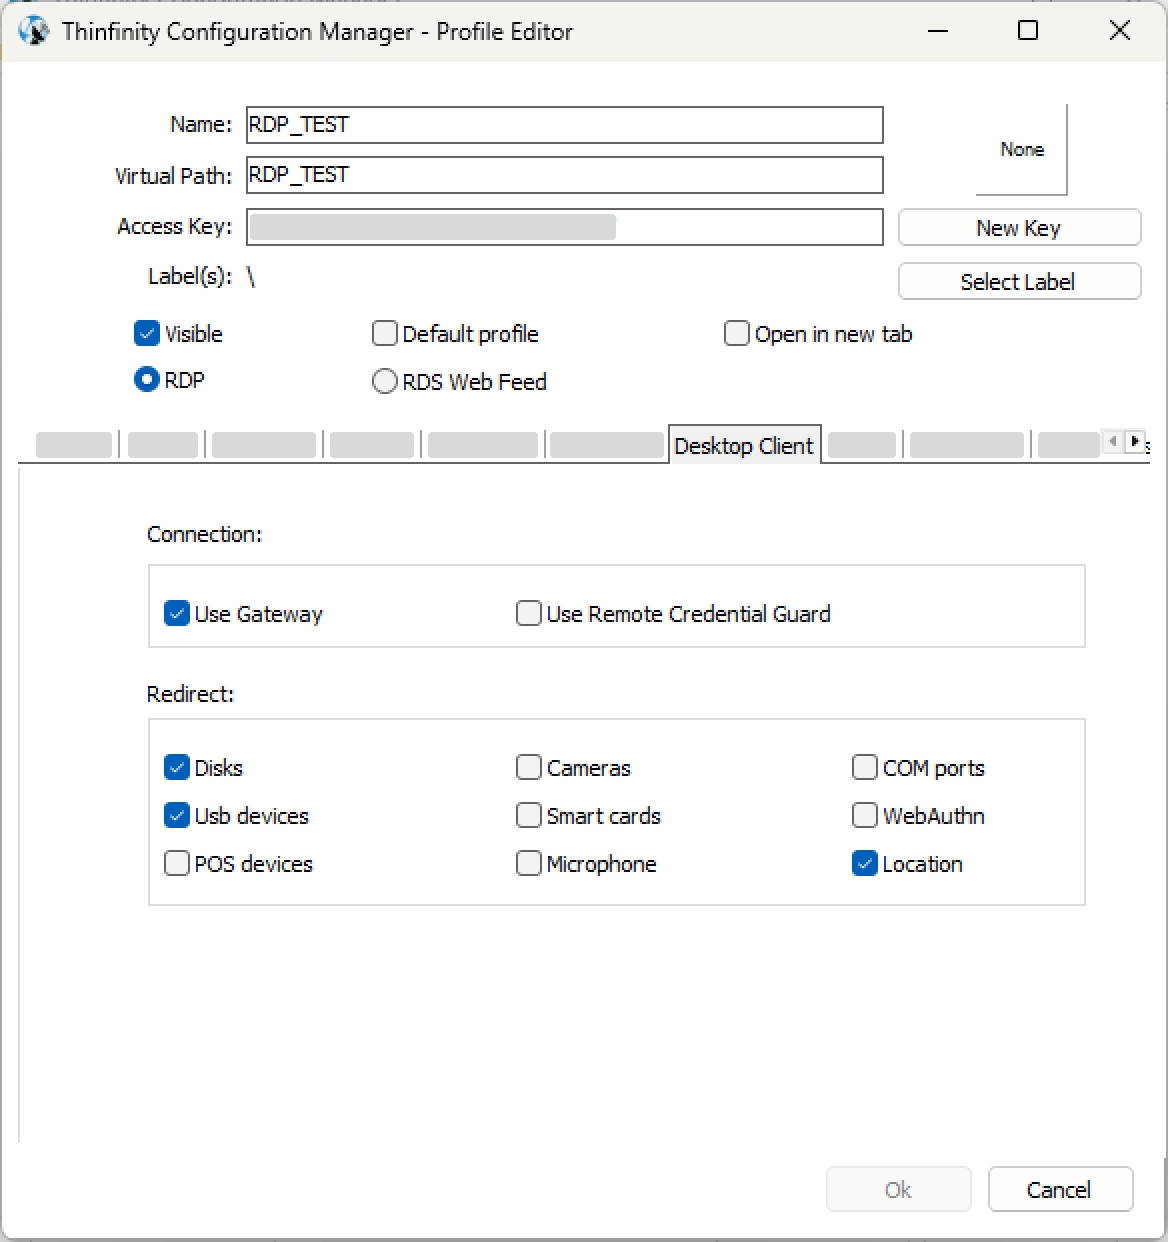Turn on Cameras redirection
Screen dimensions: 1168x1242
(529, 768)
